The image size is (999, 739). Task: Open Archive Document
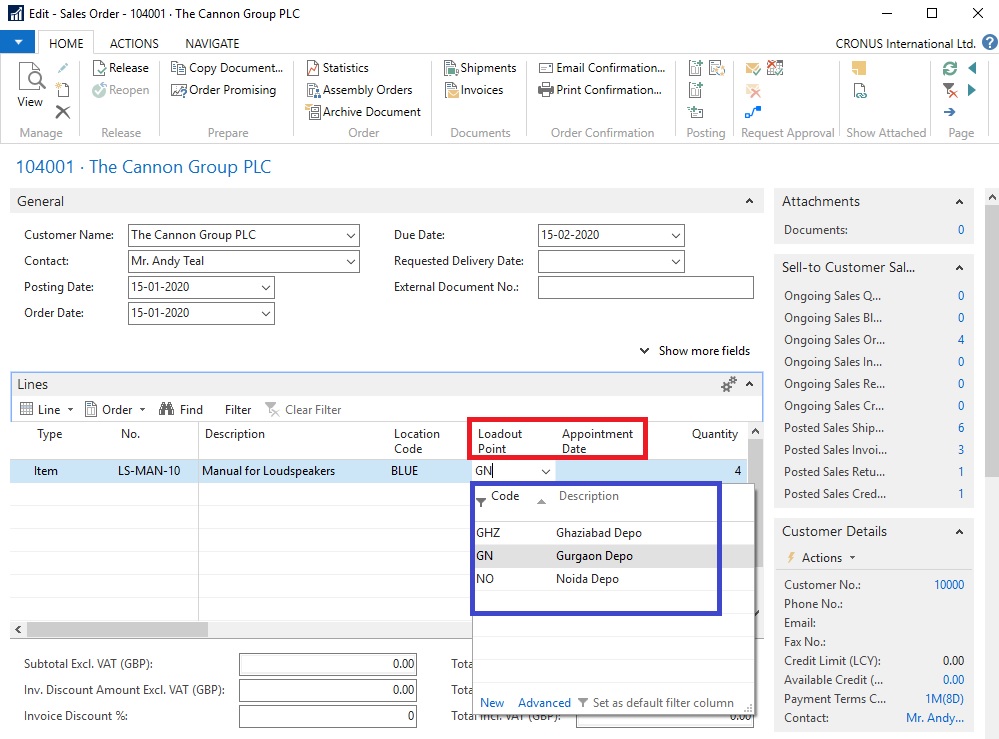point(314,112)
